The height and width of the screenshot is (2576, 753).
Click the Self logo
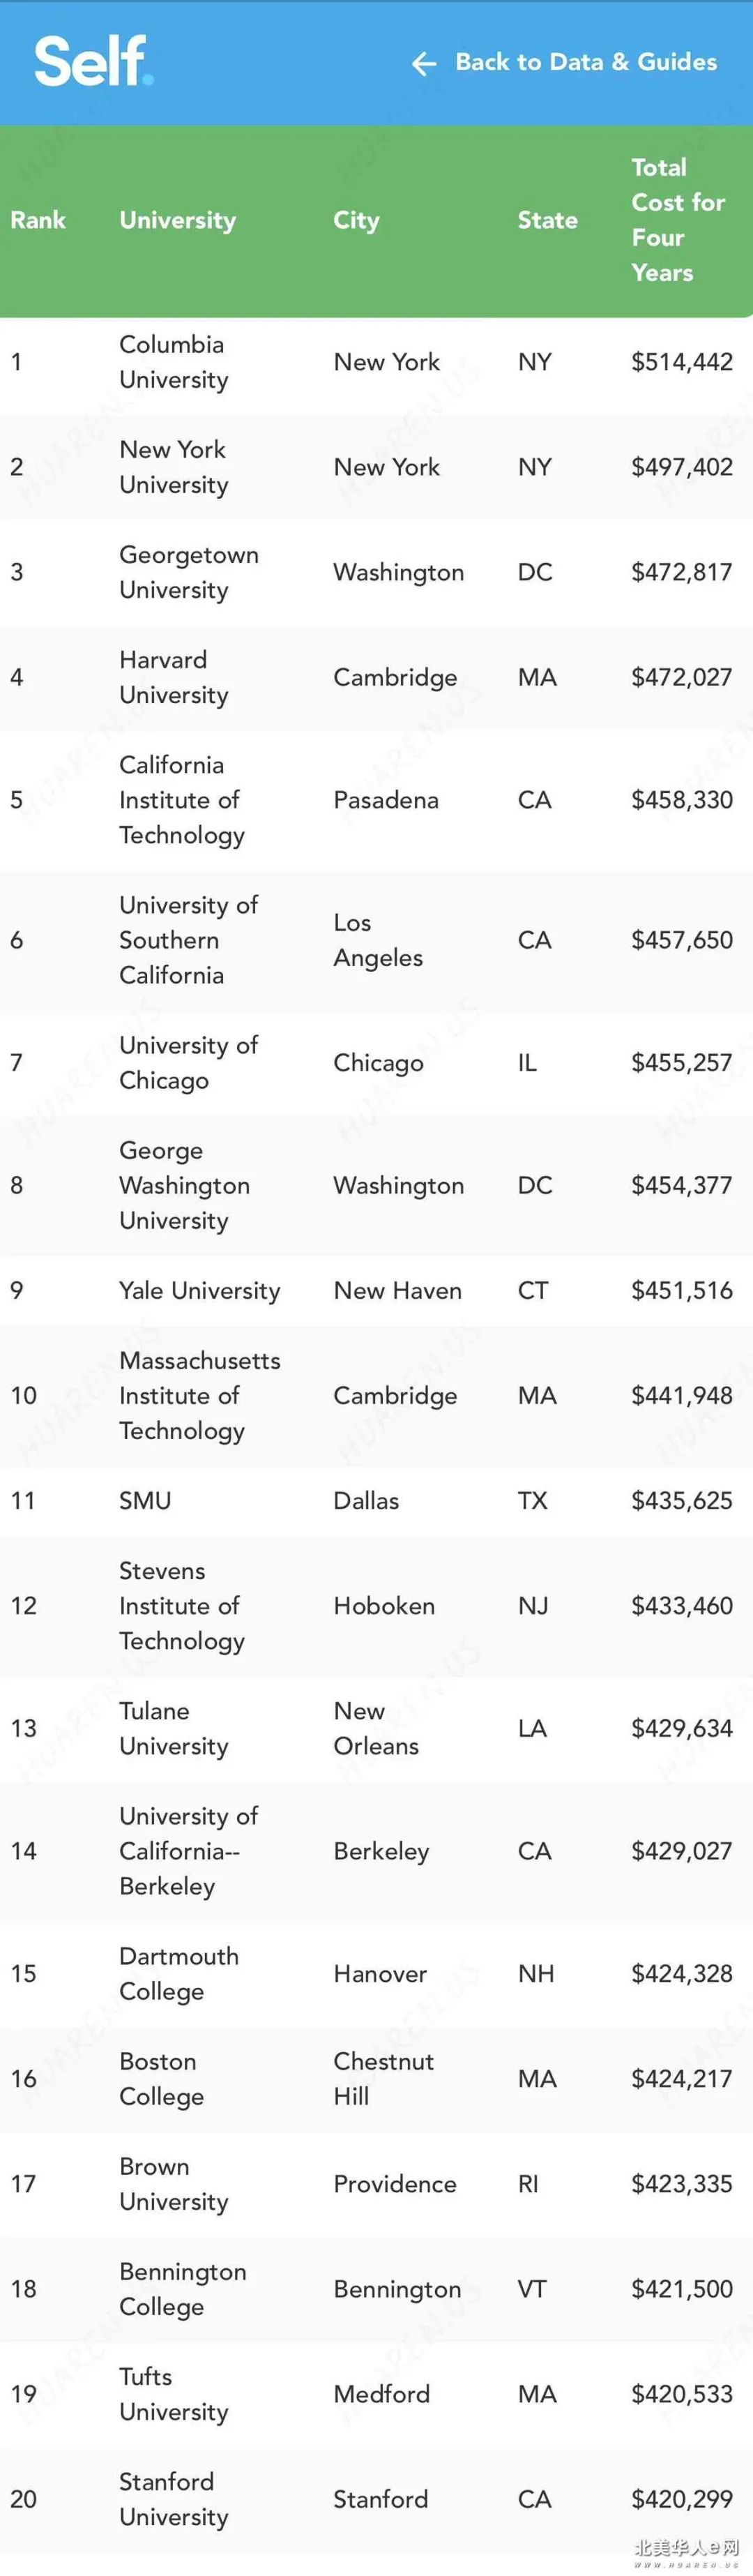pos(94,61)
